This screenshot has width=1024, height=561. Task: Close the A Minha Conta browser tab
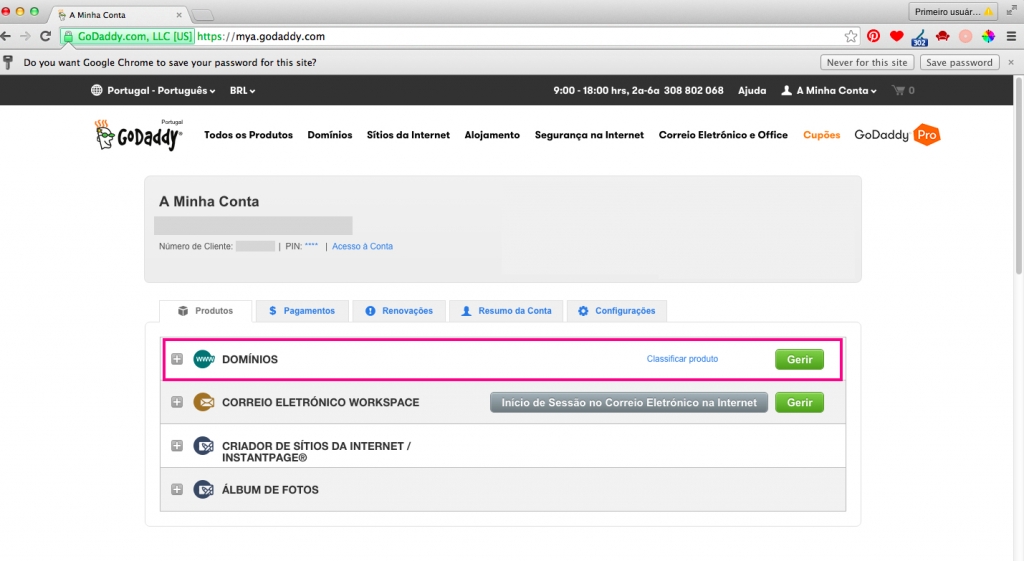click(179, 14)
